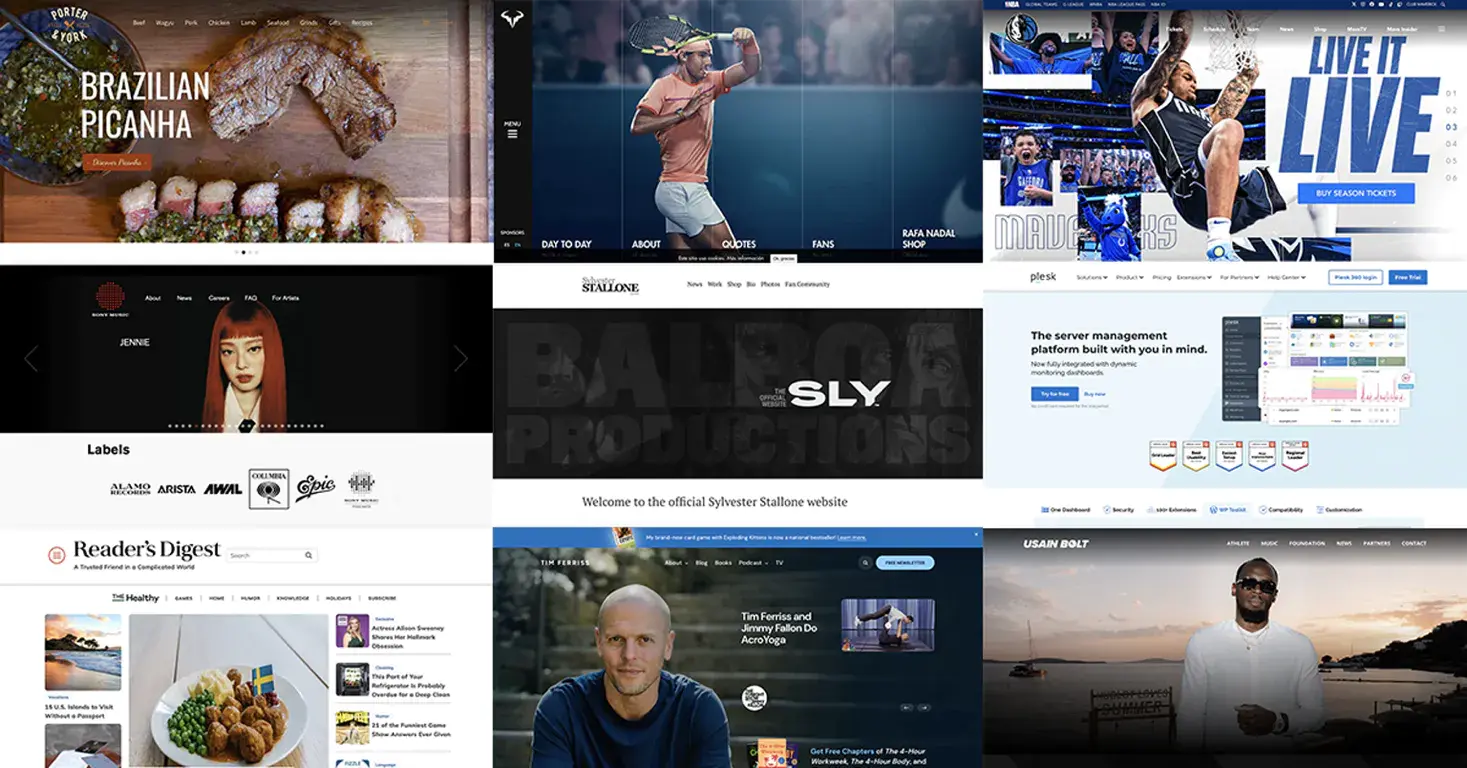Open NBA search via the magnifier icon
This screenshot has height=768, width=1467.
pos(1443,5)
